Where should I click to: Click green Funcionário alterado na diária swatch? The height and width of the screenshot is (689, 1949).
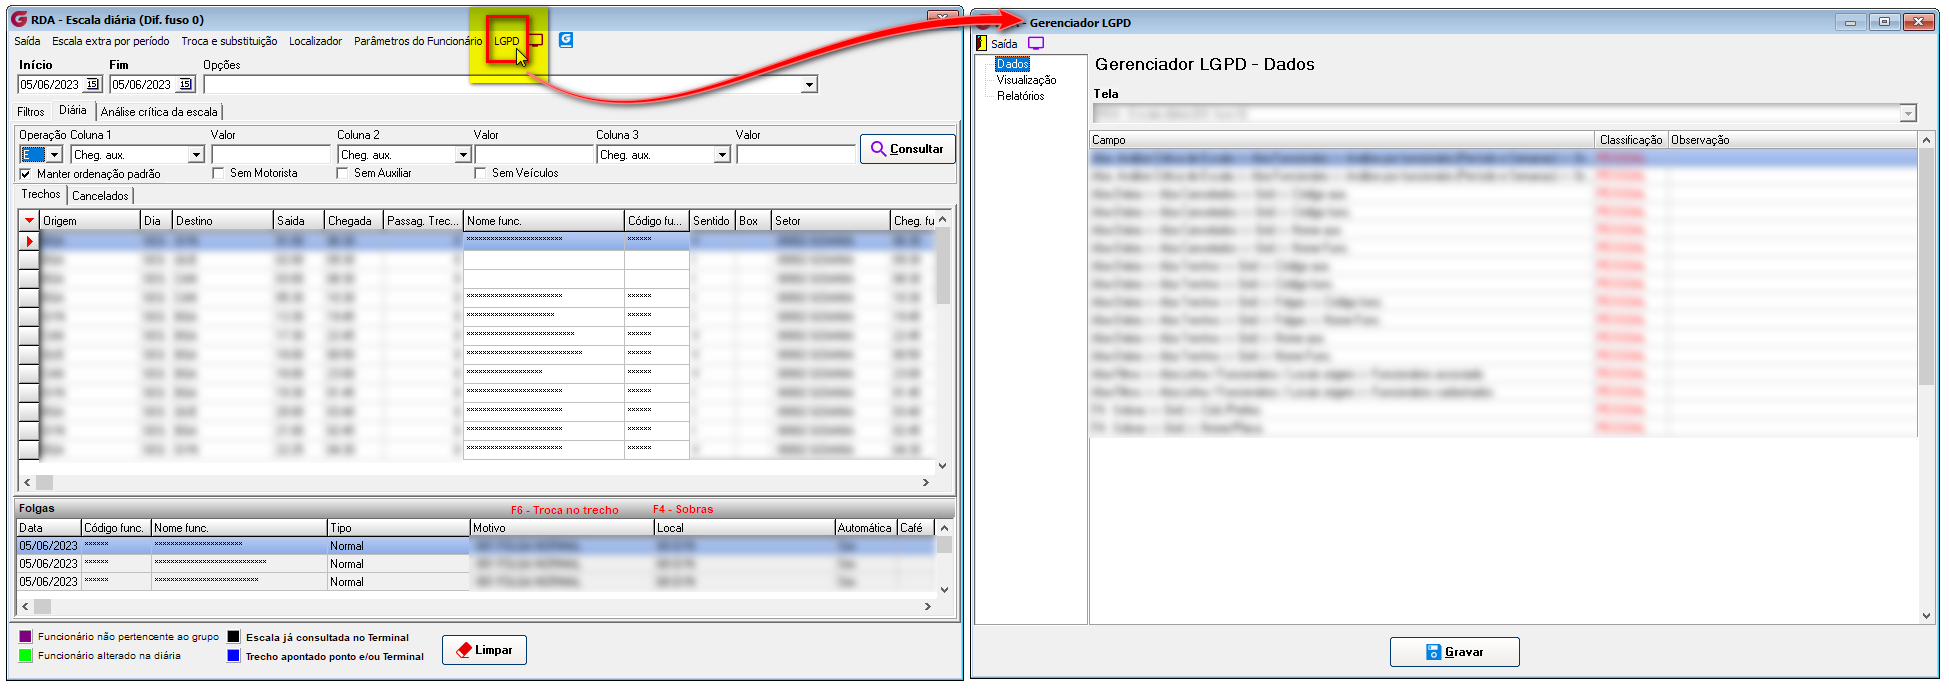coord(26,655)
